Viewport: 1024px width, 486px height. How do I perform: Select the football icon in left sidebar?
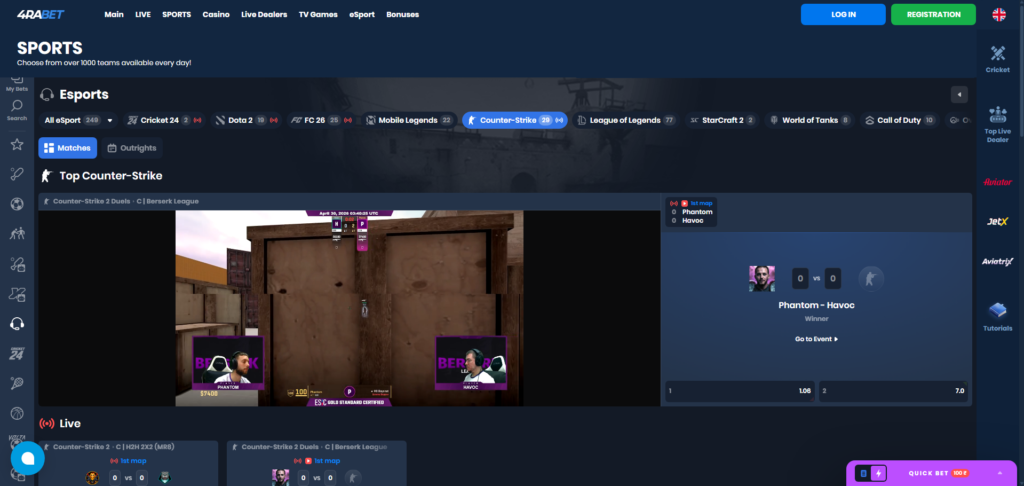[17, 204]
